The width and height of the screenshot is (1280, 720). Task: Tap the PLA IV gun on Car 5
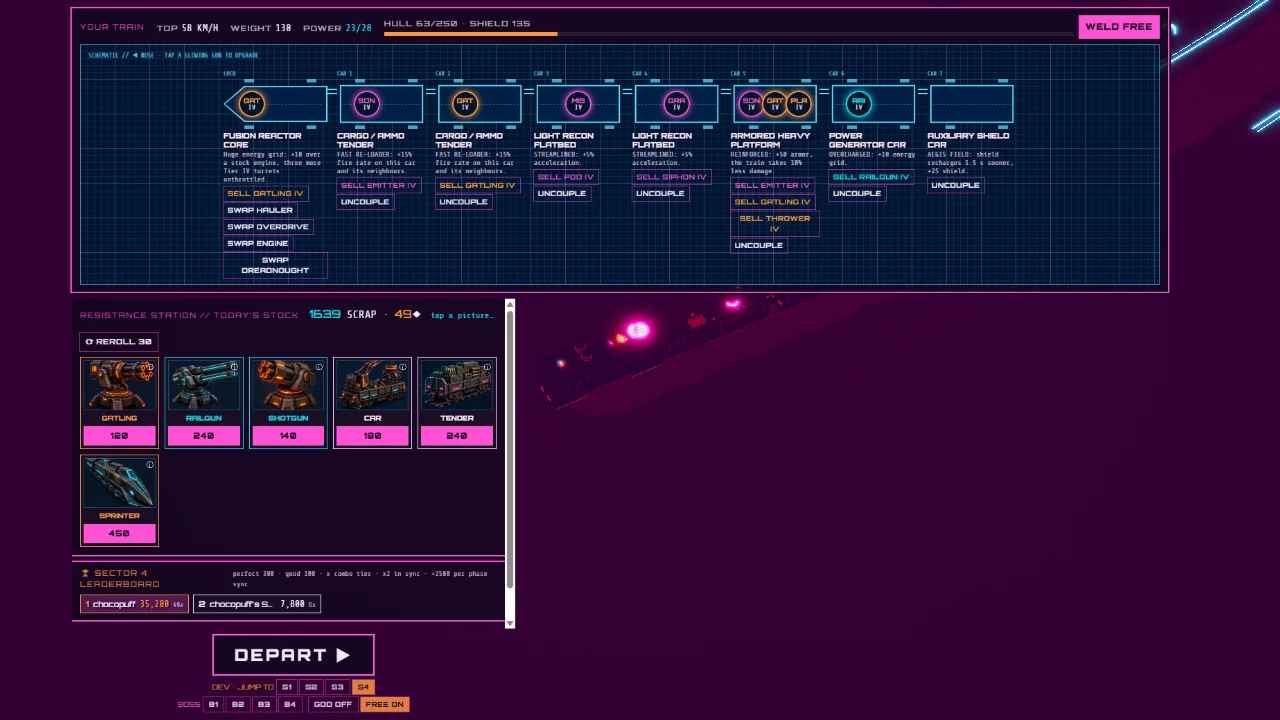coord(798,103)
